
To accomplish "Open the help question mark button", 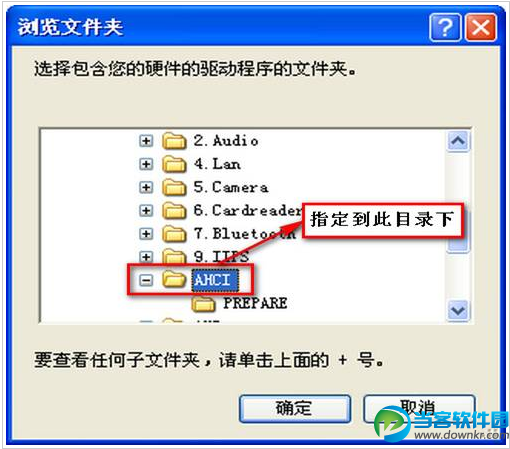I will (445, 27).
